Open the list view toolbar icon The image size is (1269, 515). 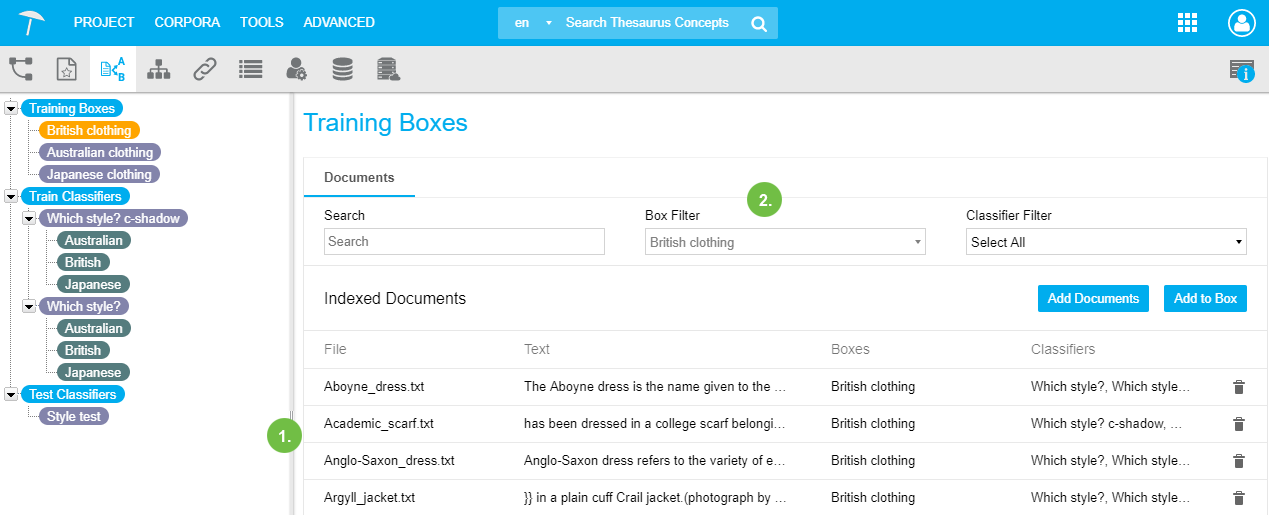click(250, 68)
